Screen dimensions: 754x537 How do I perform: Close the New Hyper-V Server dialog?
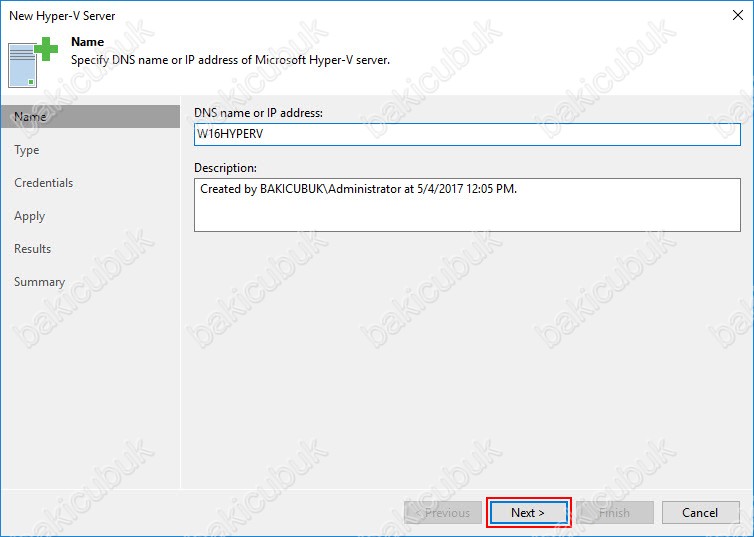coord(738,15)
